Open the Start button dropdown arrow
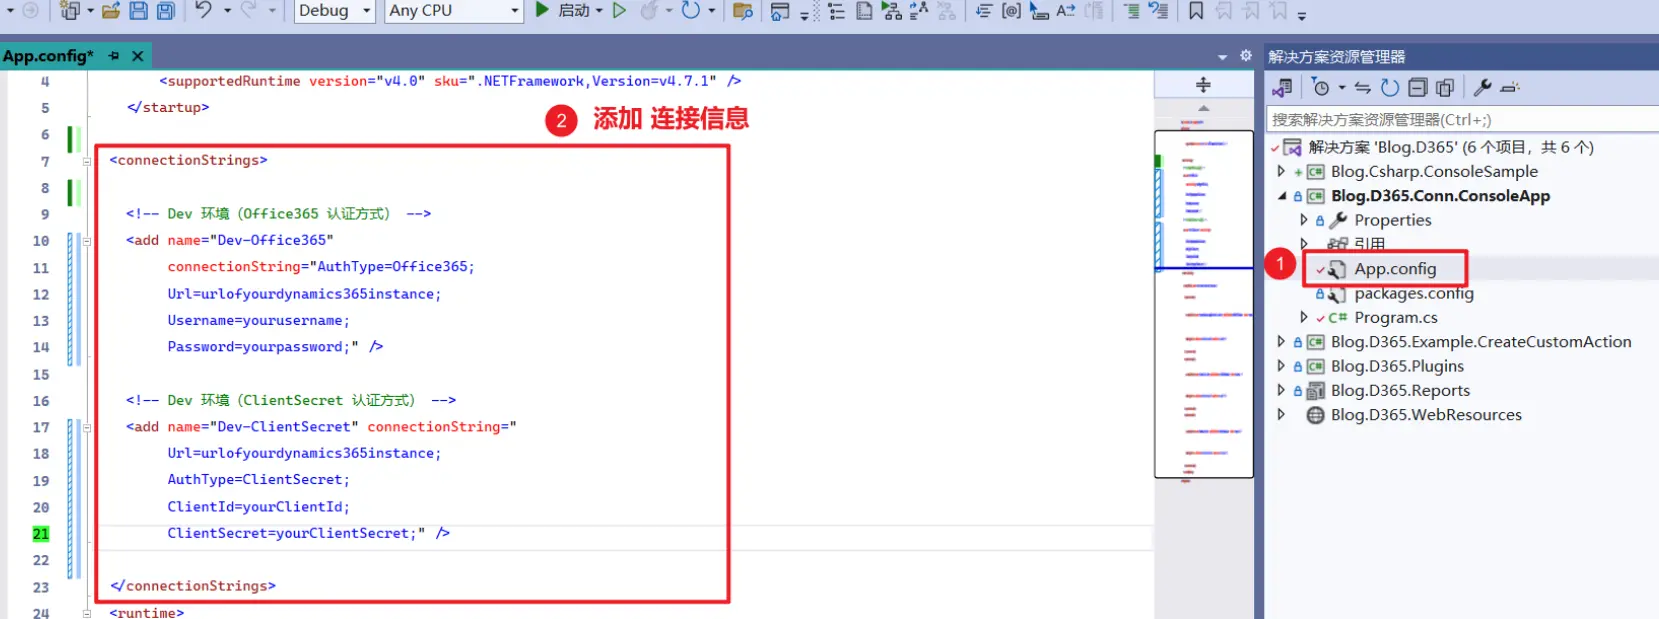This screenshot has width=1659, height=619. coord(600,11)
